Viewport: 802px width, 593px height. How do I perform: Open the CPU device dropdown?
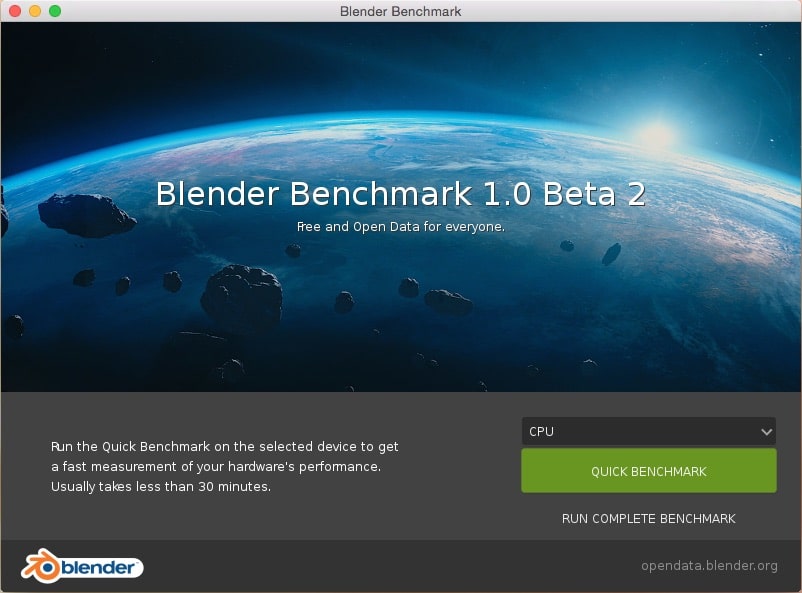tap(649, 431)
